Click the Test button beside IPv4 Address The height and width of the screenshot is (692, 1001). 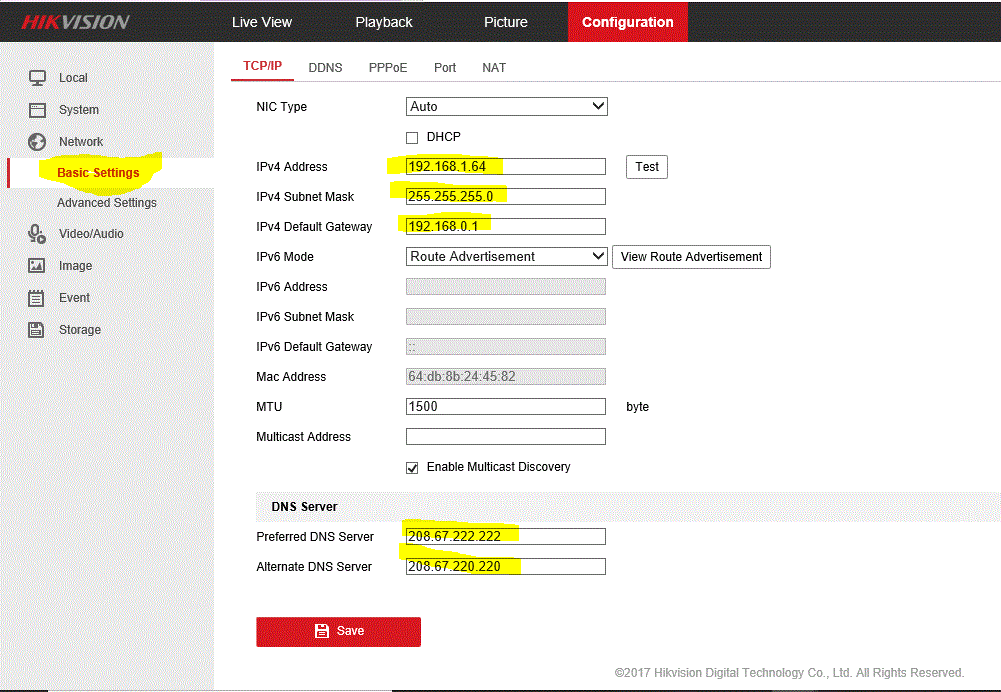(x=647, y=167)
